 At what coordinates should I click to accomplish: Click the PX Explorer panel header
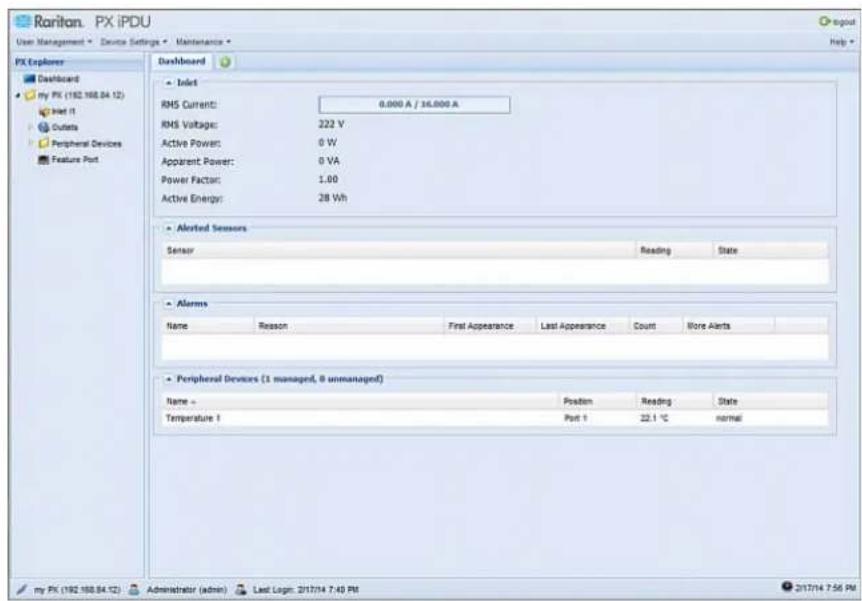pyautogui.click(x=77, y=62)
